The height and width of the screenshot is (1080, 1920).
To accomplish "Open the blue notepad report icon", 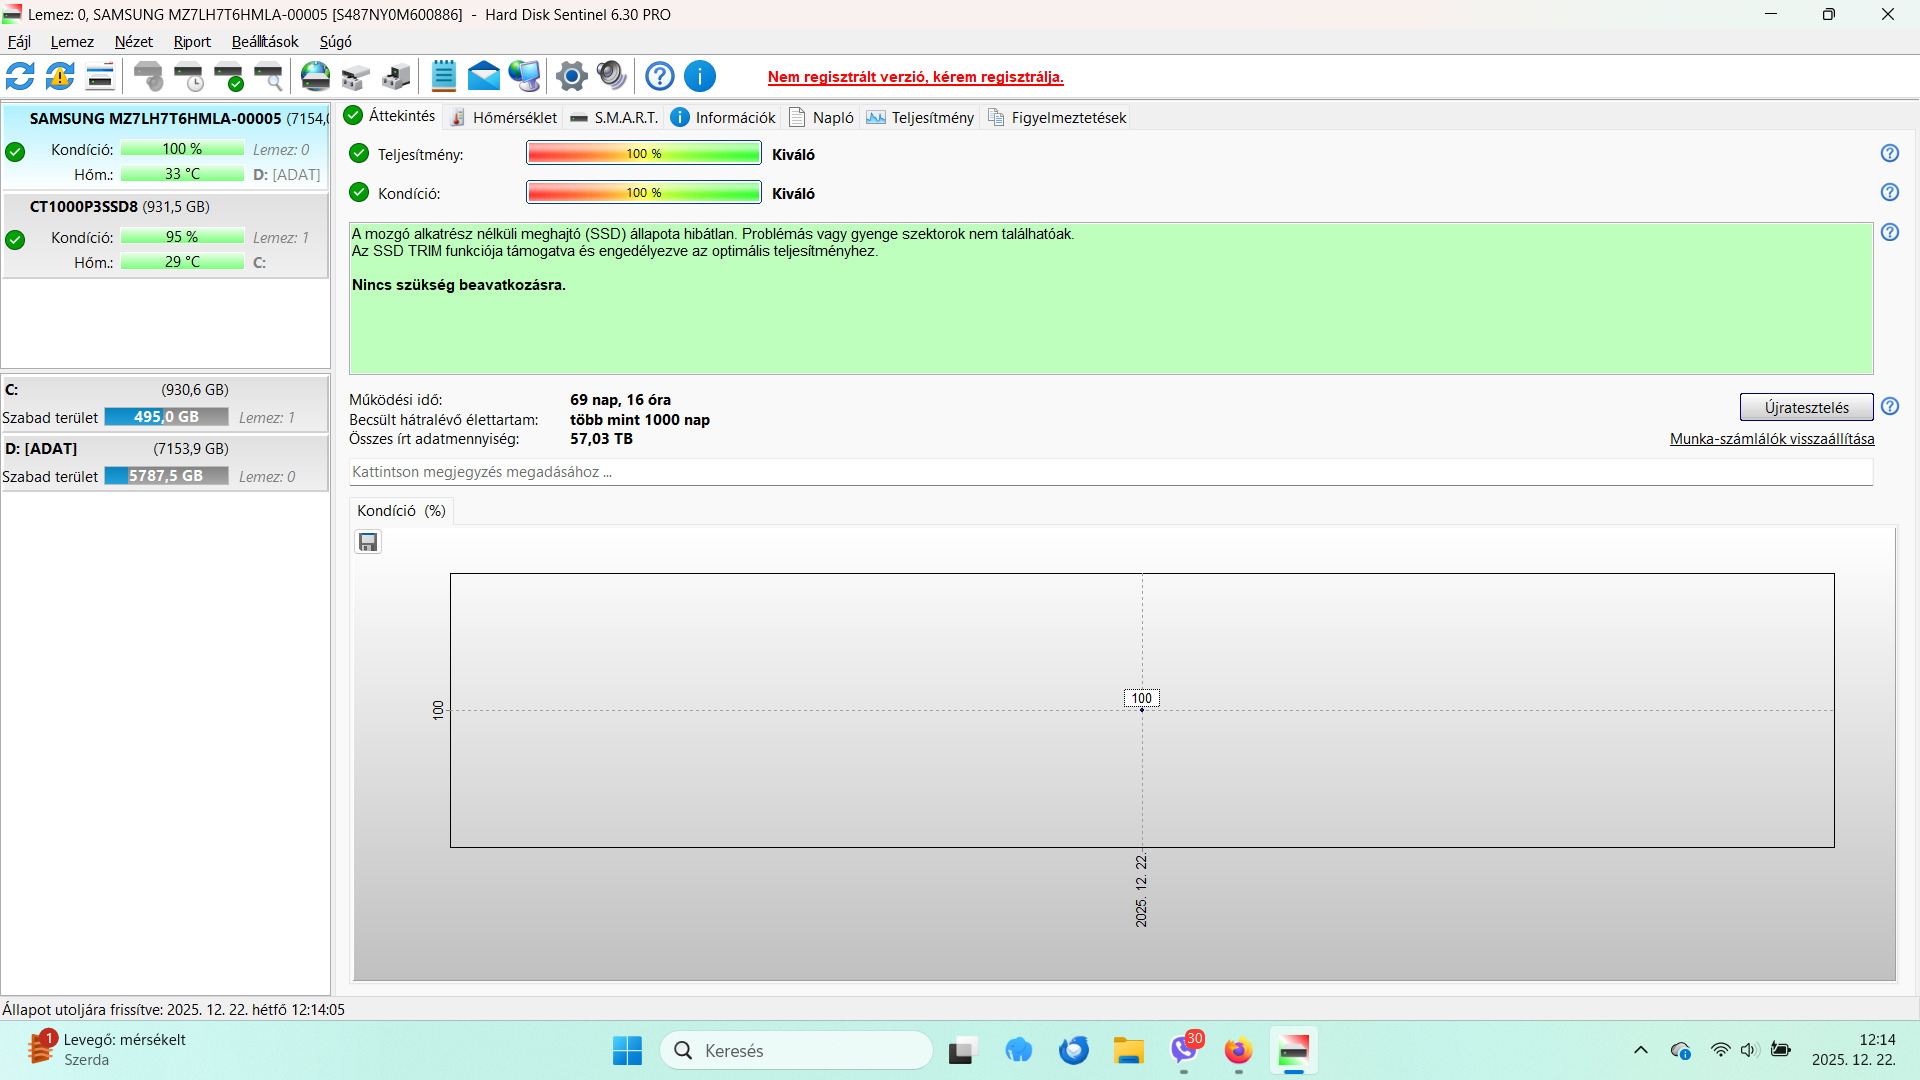I will 443,76.
